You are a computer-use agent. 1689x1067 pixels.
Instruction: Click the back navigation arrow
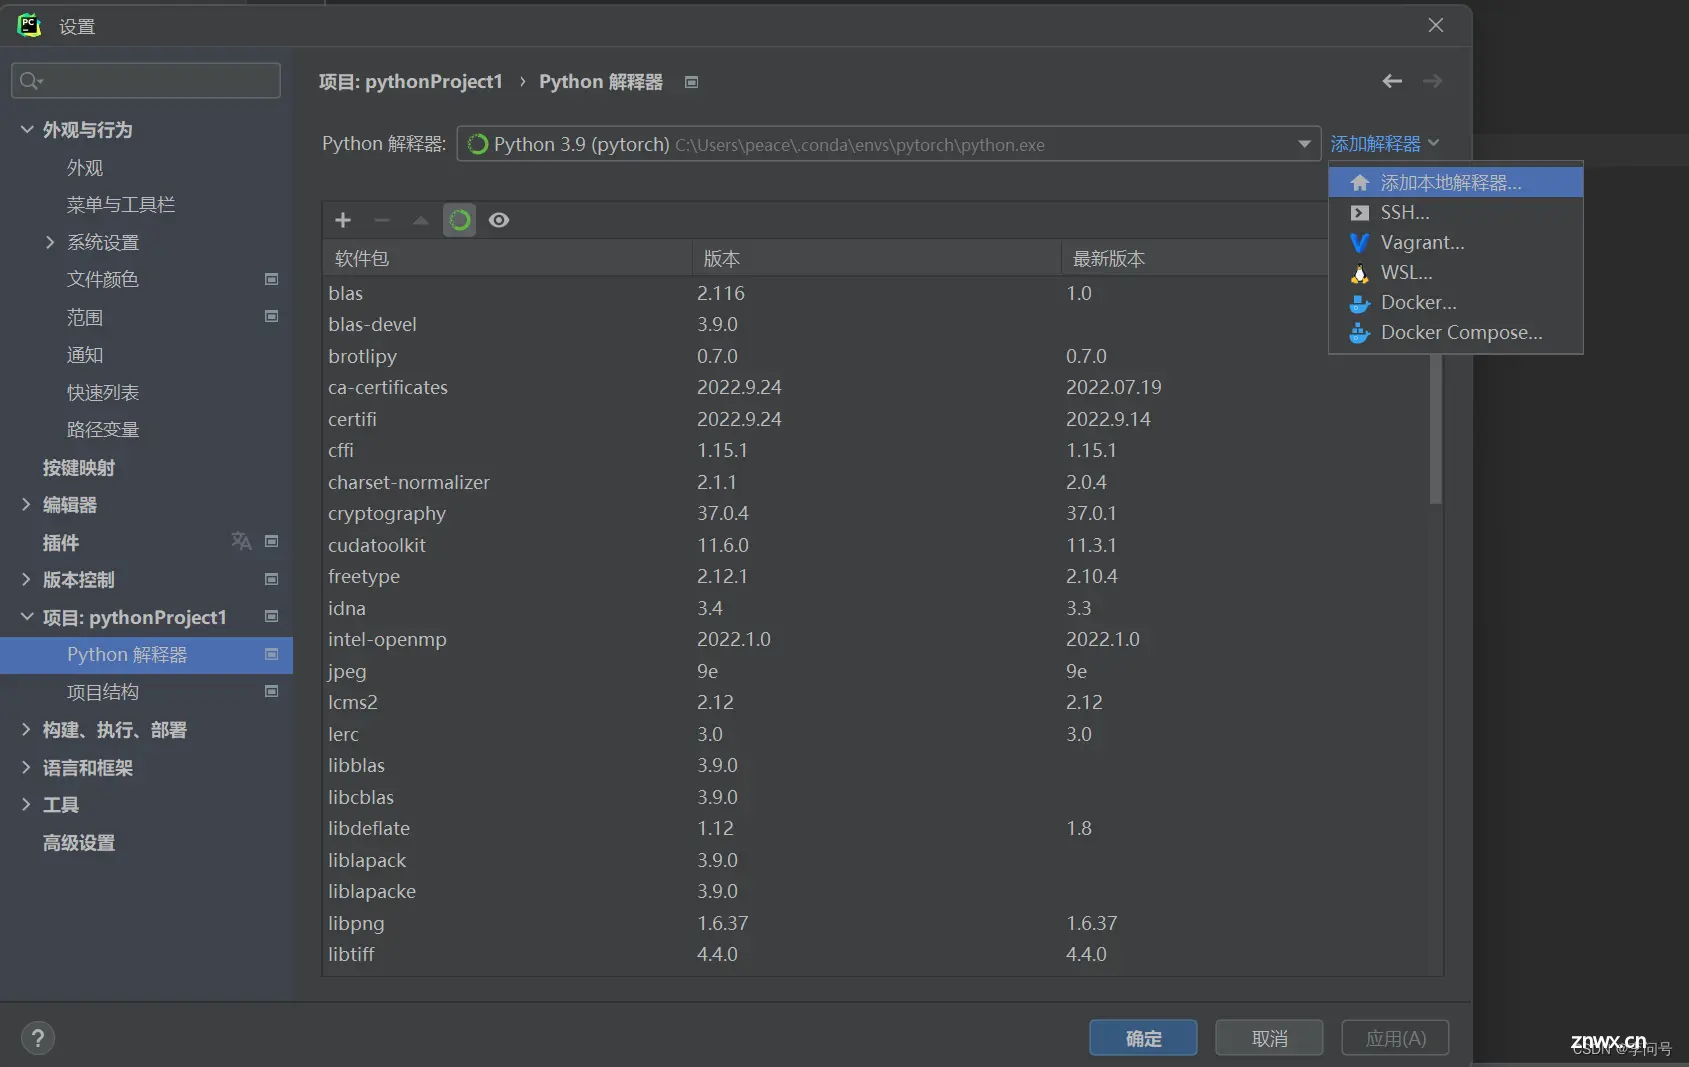coord(1392,81)
